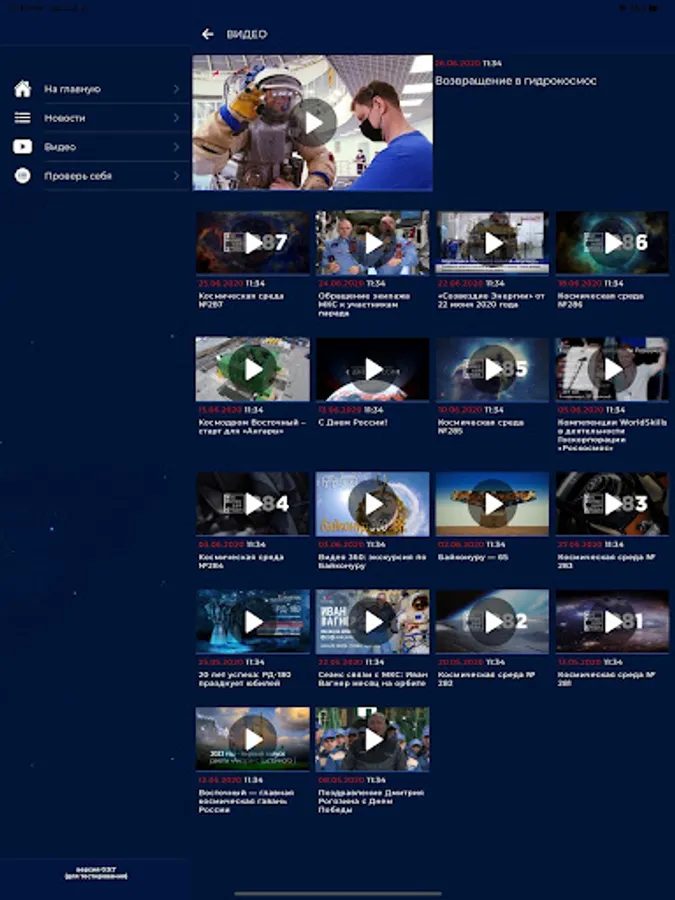Open title Космическая среда №287
Image resolution: width=675 pixels, height=900 pixels.
point(241,300)
